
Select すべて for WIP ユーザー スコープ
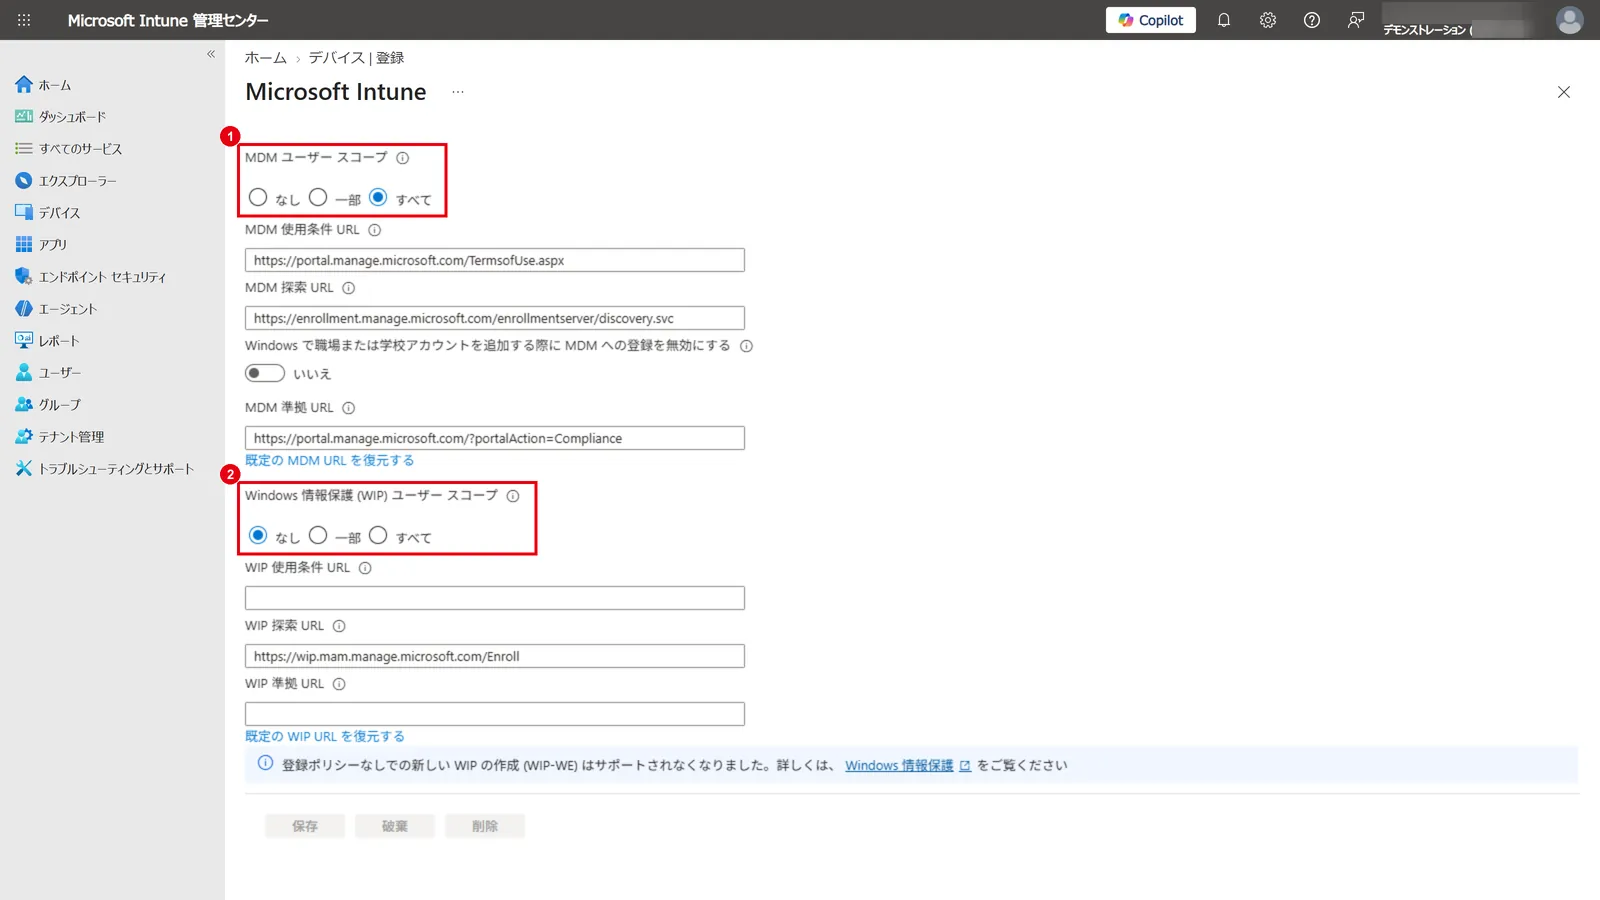pyautogui.click(x=378, y=536)
